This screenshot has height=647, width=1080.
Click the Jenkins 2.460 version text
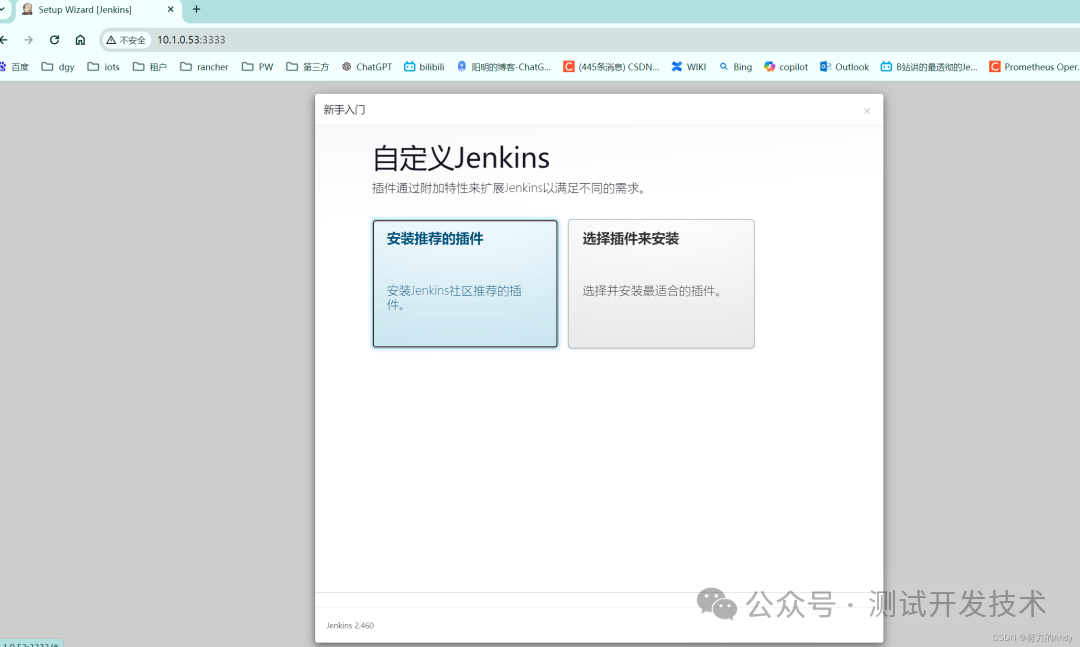tap(350, 626)
